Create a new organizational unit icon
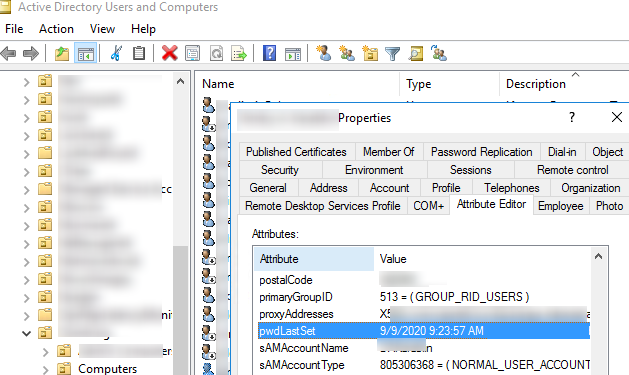This screenshot has height=375, width=629. pos(370,53)
